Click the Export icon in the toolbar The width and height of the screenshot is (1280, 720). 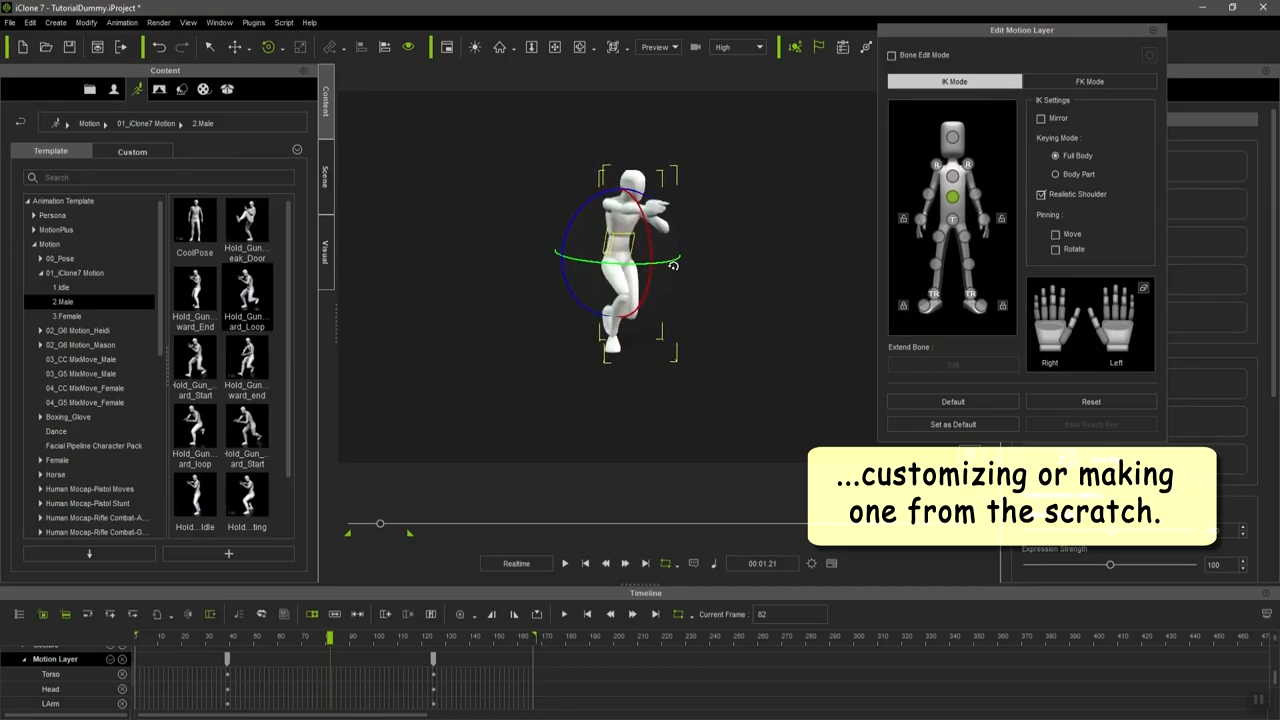click(x=121, y=47)
